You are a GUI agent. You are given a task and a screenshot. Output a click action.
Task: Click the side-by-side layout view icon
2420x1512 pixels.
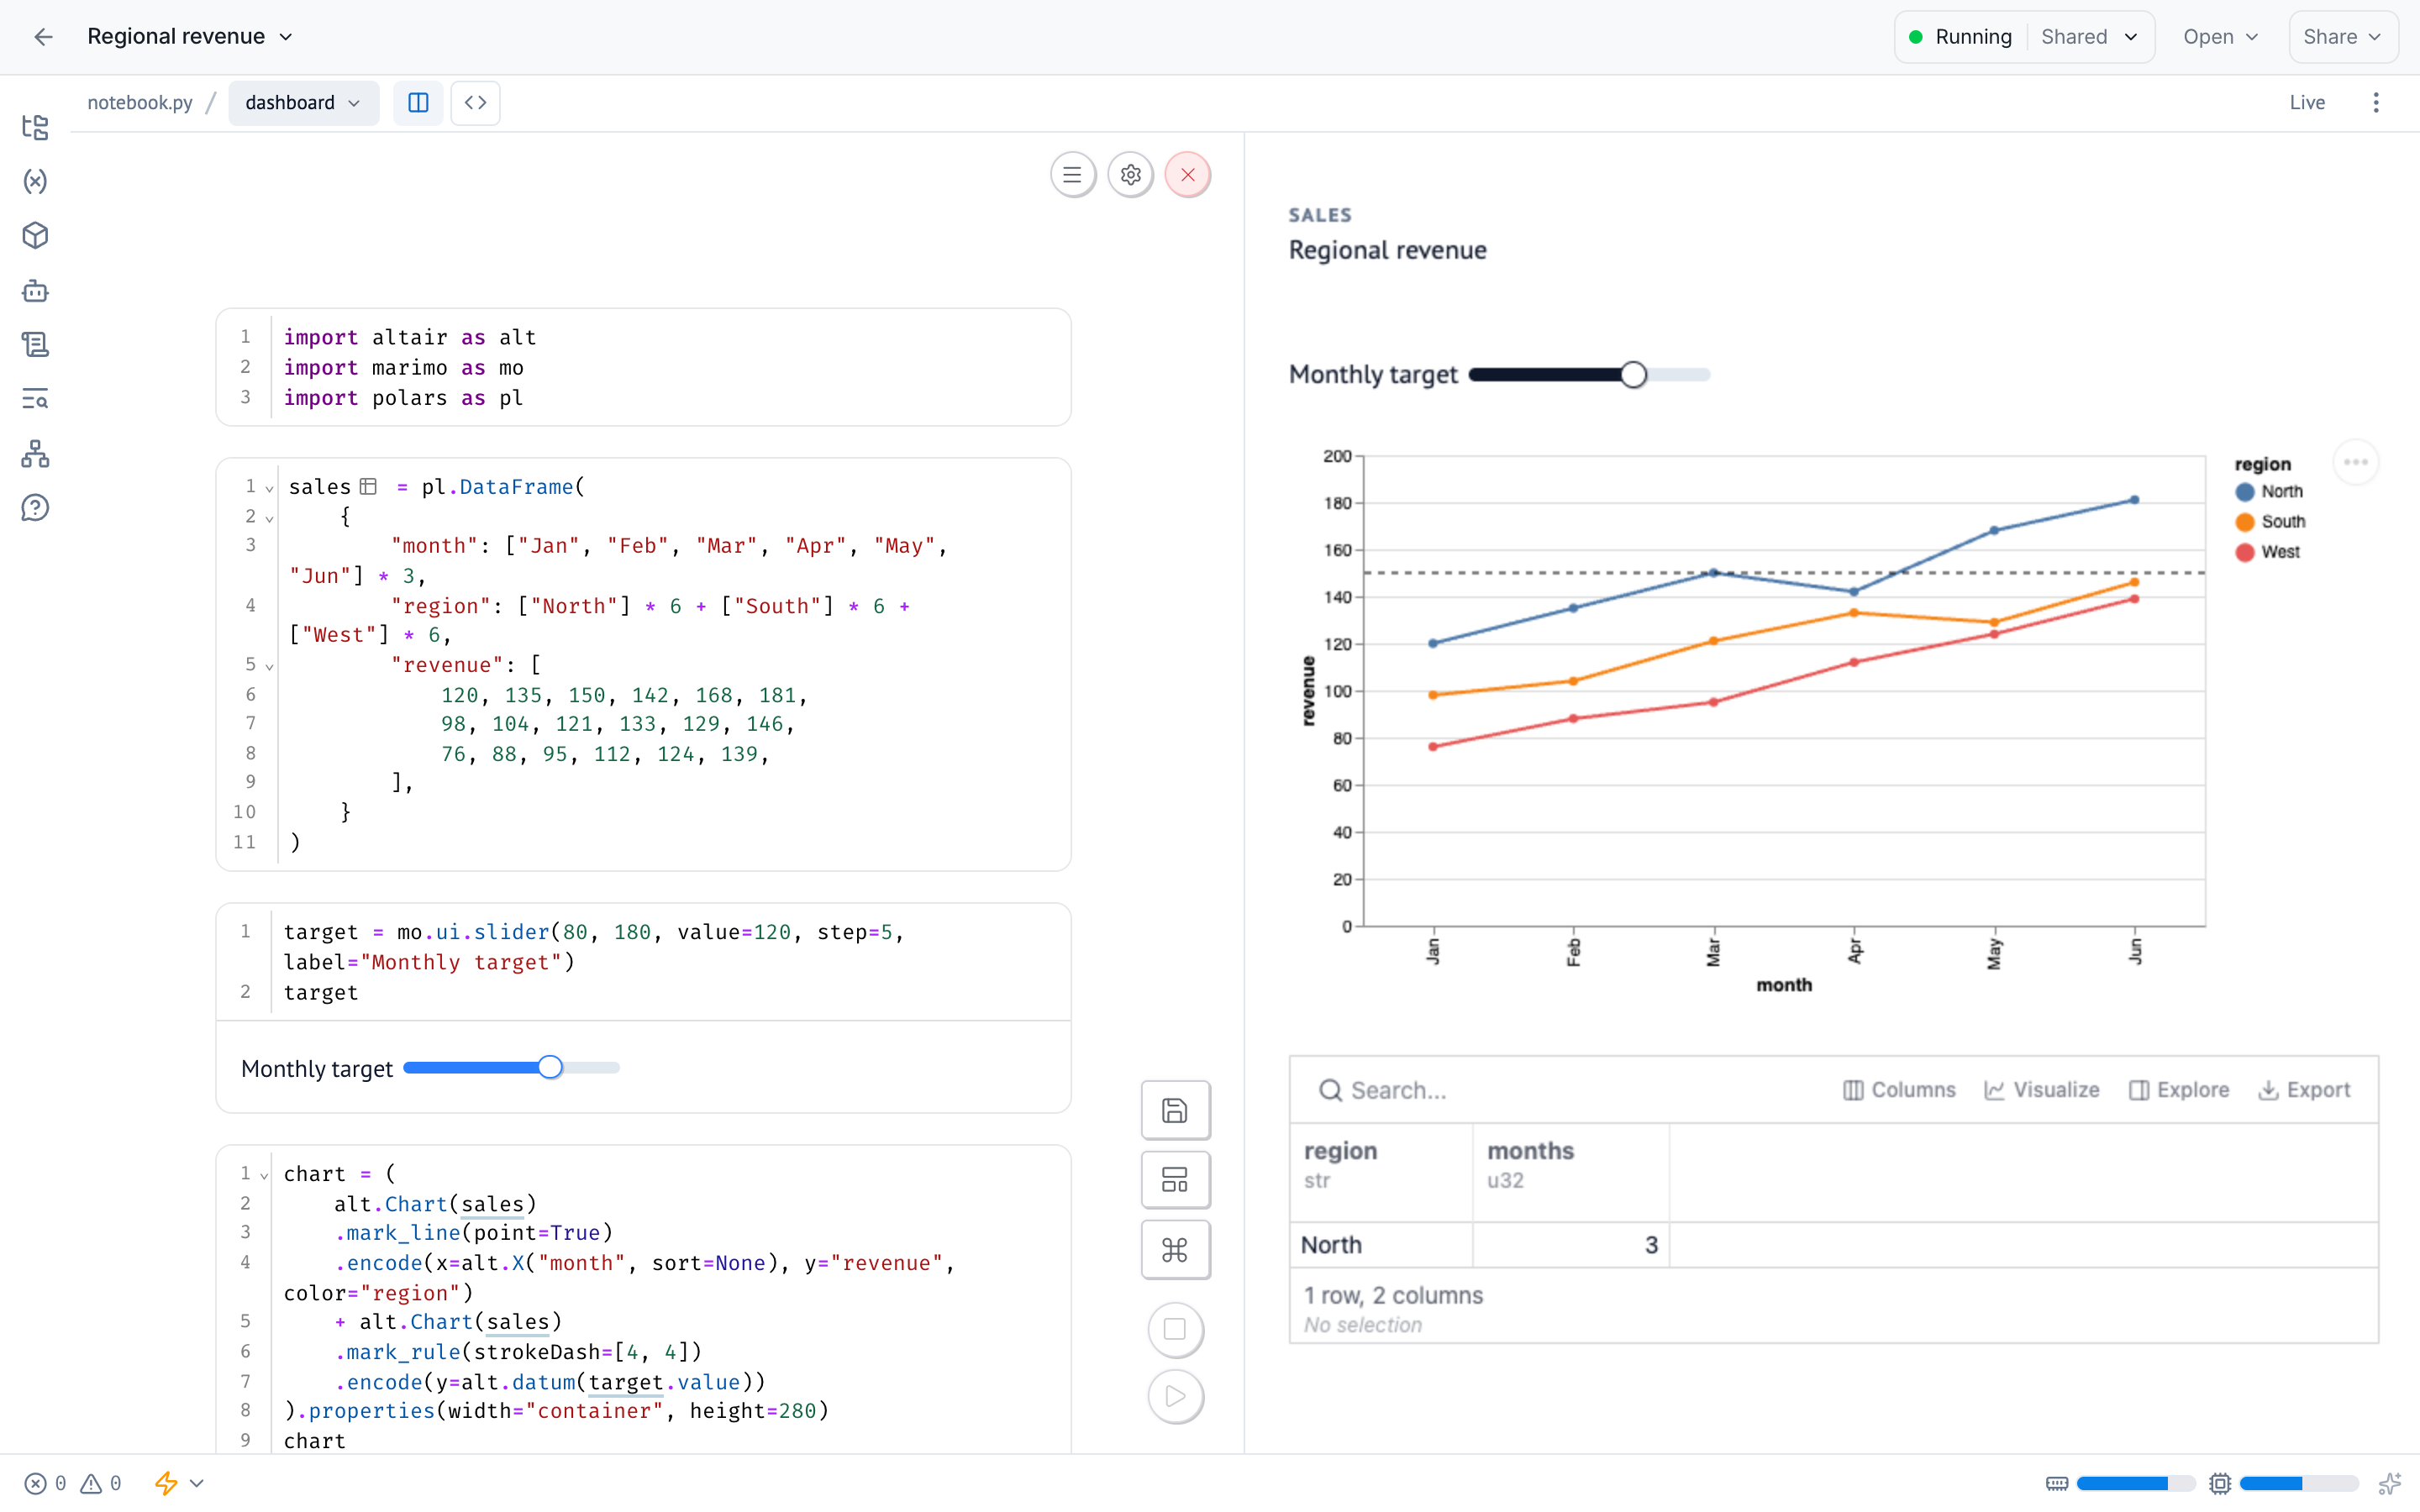tap(418, 103)
